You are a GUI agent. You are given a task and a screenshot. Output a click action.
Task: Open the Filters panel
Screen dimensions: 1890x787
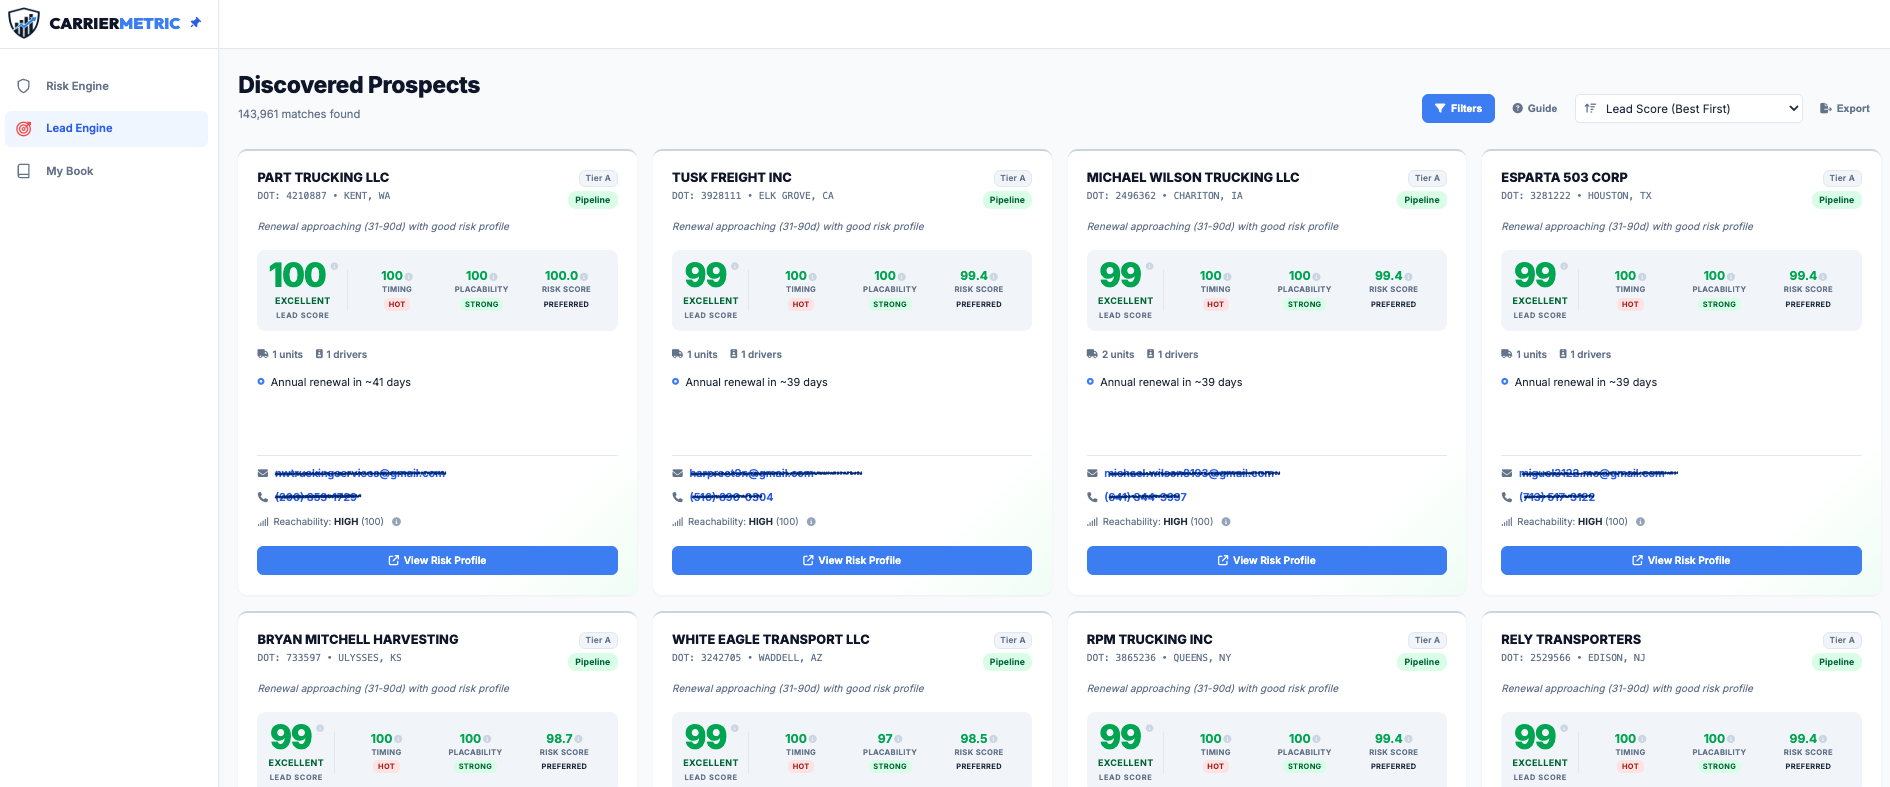[x=1458, y=108]
